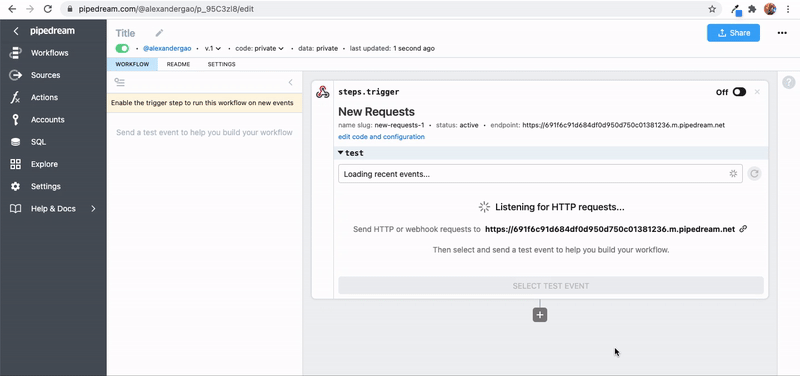Screen dimensions: 800x376
Task: Click the browser address bar
Action: [390, 9]
